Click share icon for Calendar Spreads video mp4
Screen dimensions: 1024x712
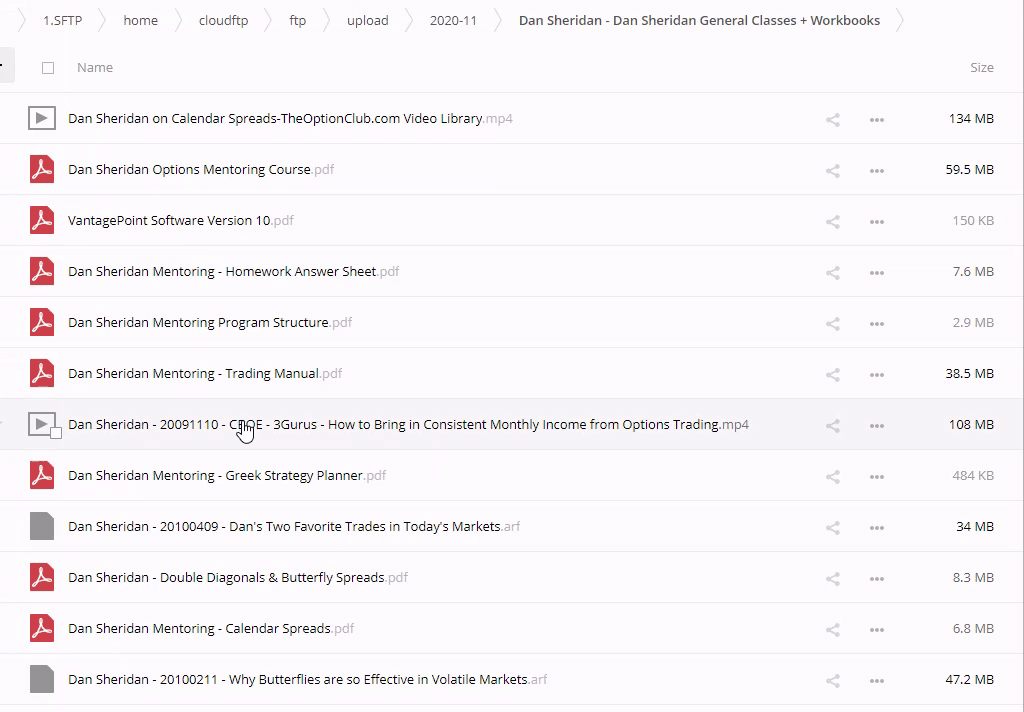832,119
